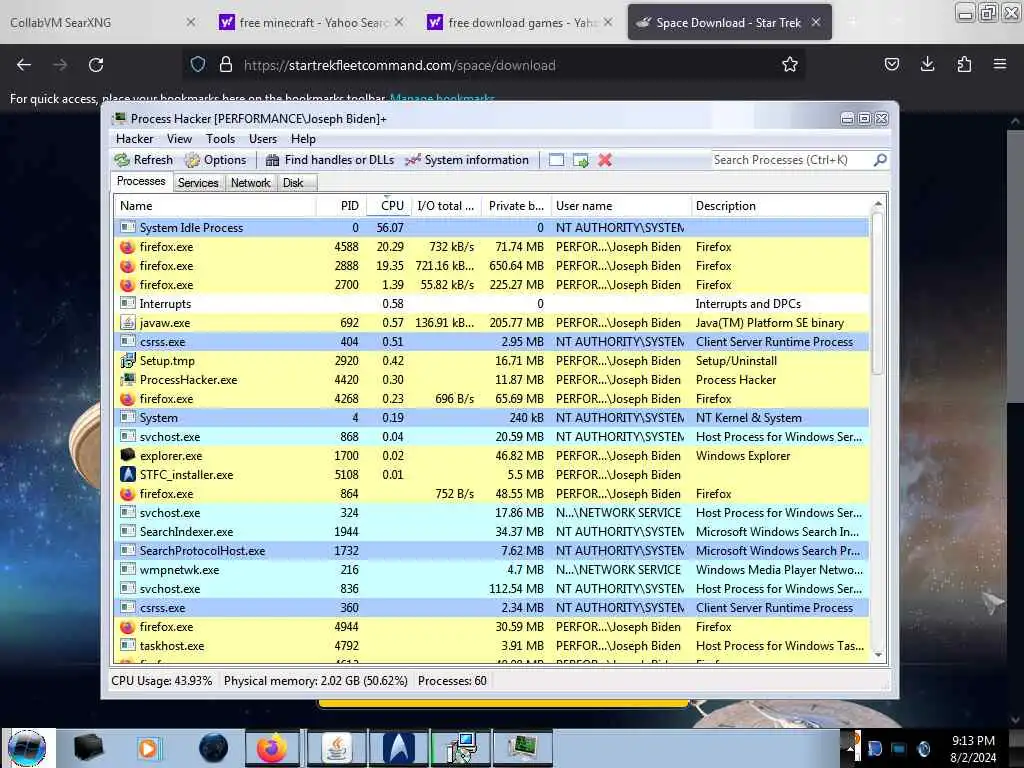Select the taskhost.exe row
This screenshot has height=768, width=1024.
tap(492, 646)
